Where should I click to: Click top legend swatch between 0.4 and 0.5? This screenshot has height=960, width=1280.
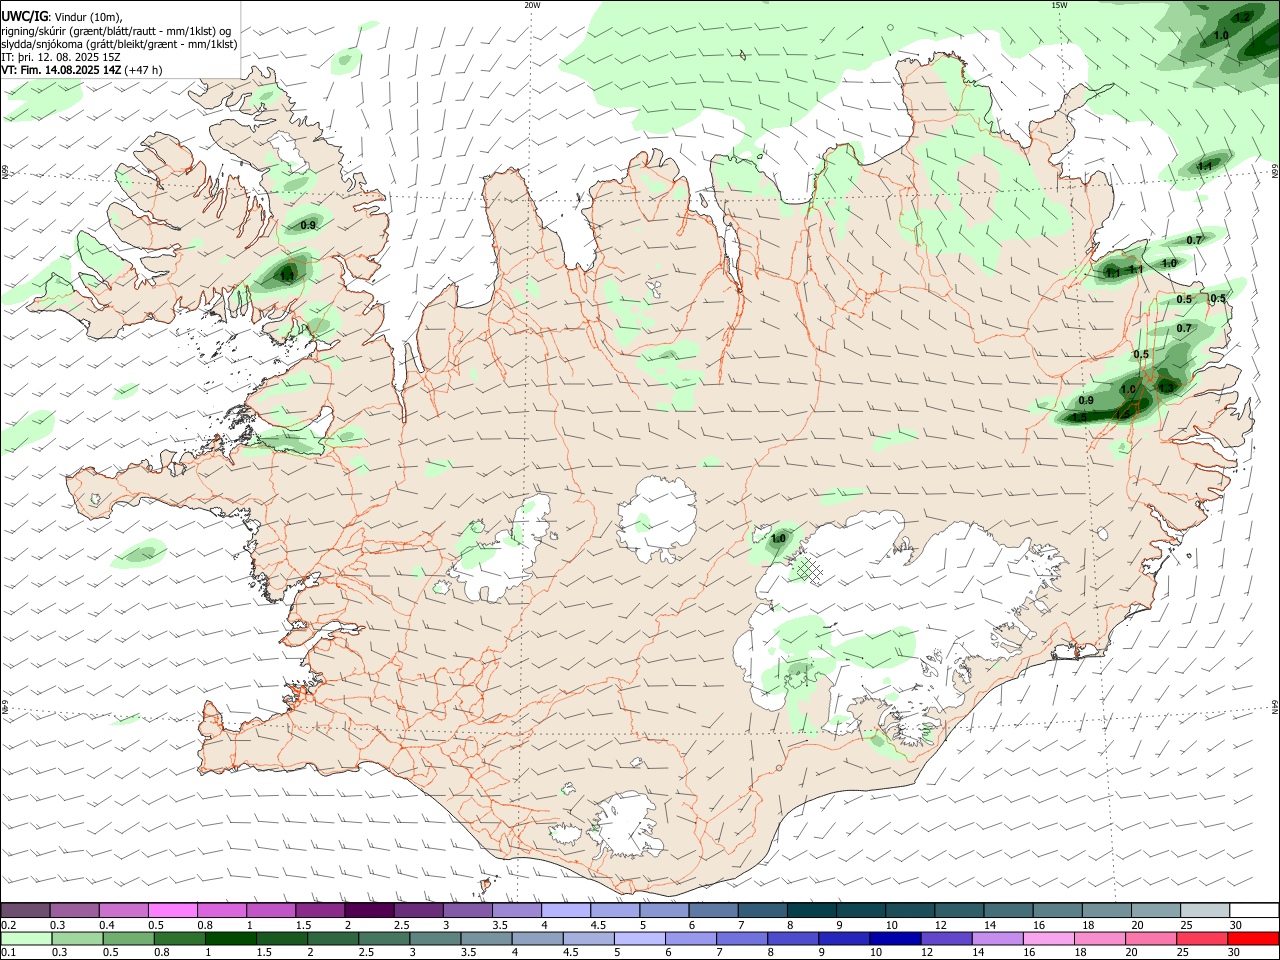point(124,910)
